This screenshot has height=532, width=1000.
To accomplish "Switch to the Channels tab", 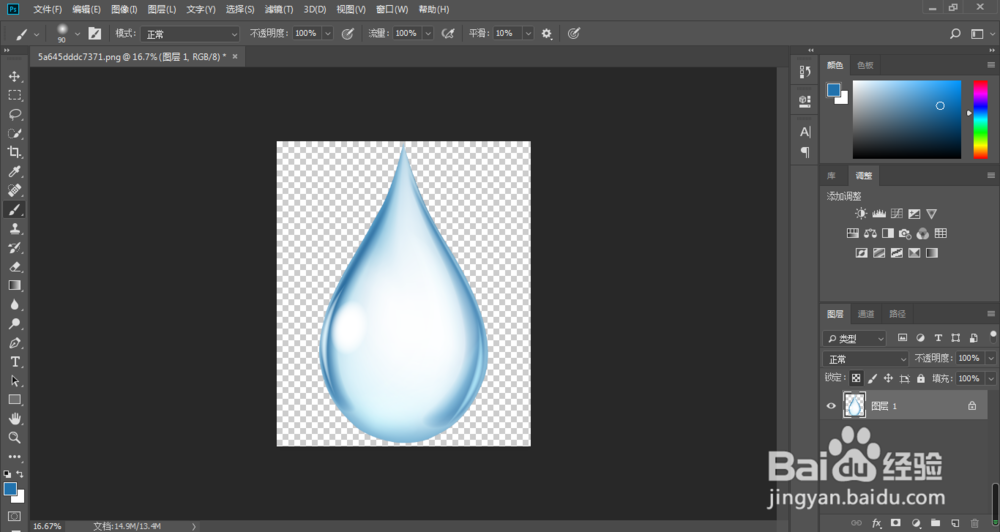I will pyautogui.click(x=865, y=314).
